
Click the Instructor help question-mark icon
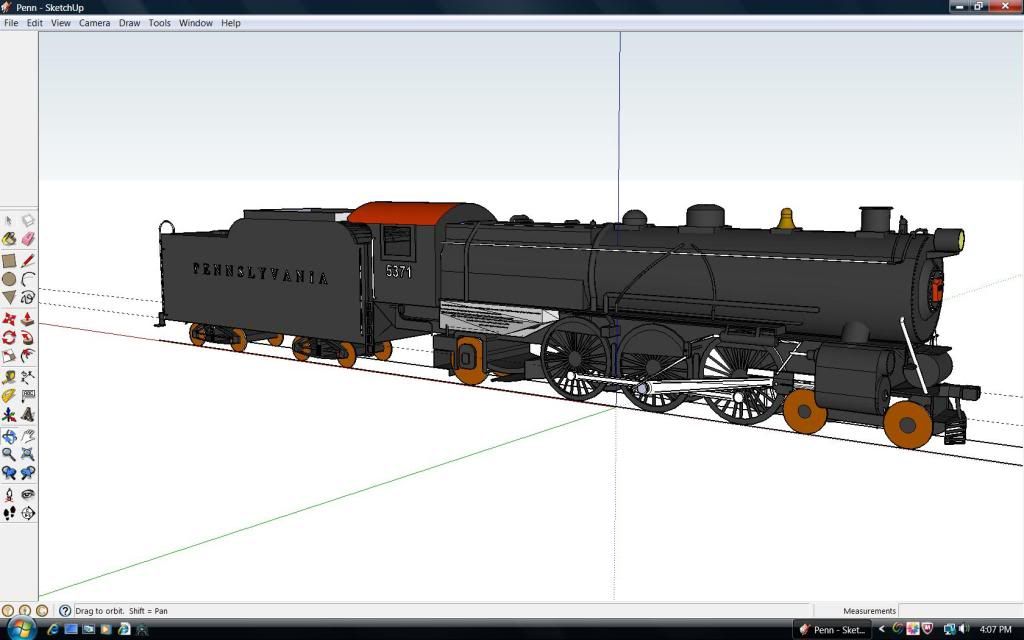(65, 611)
